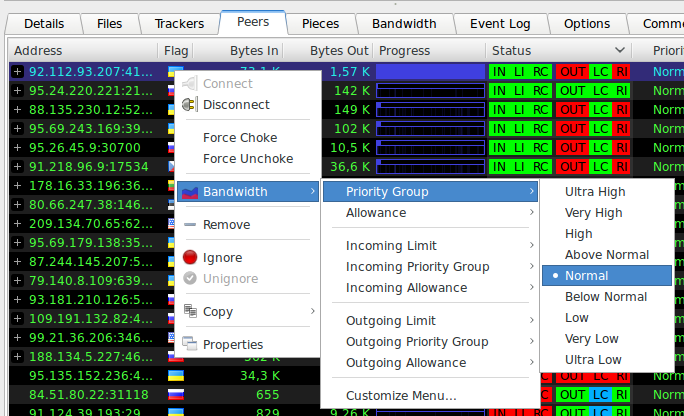This screenshot has width=684, height=416.
Task: Open Incoming Priority Group submenu
Action: click(x=430, y=266)
